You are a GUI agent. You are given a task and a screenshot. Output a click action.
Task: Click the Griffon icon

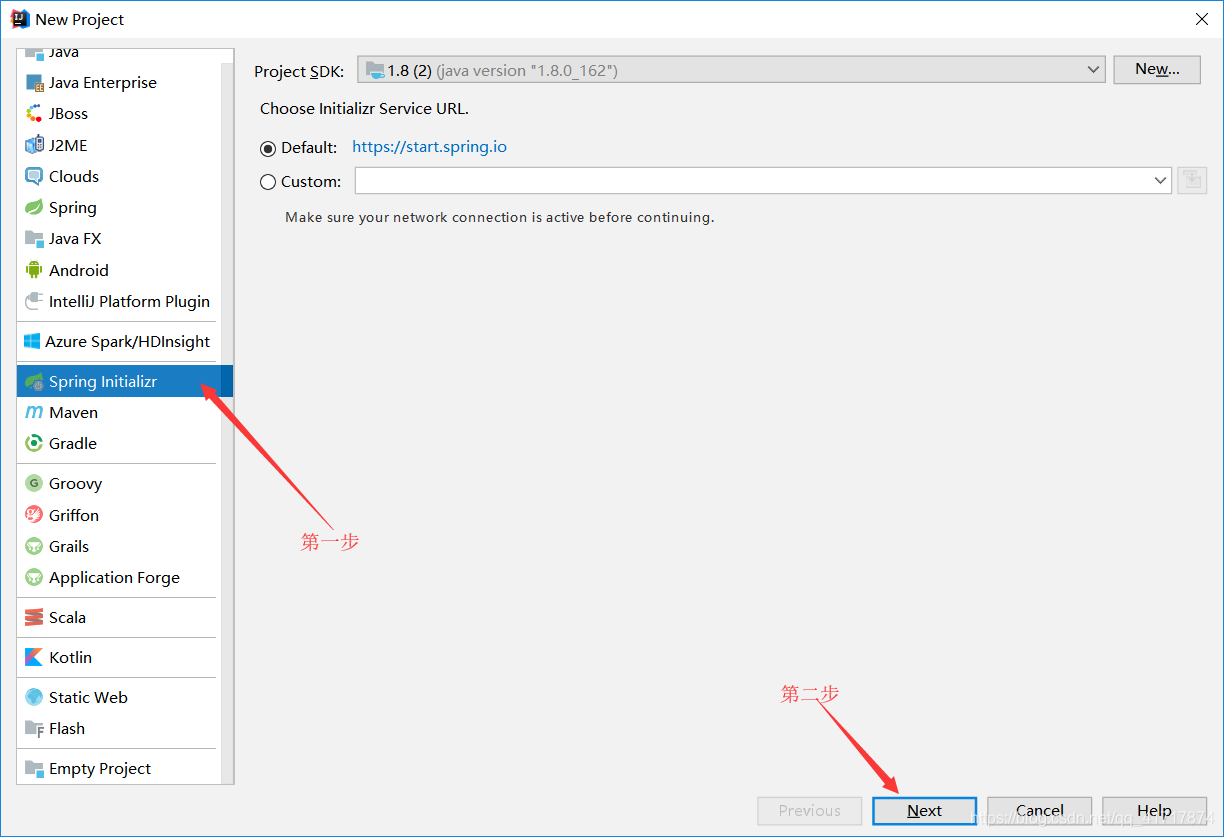pos(34,515)
